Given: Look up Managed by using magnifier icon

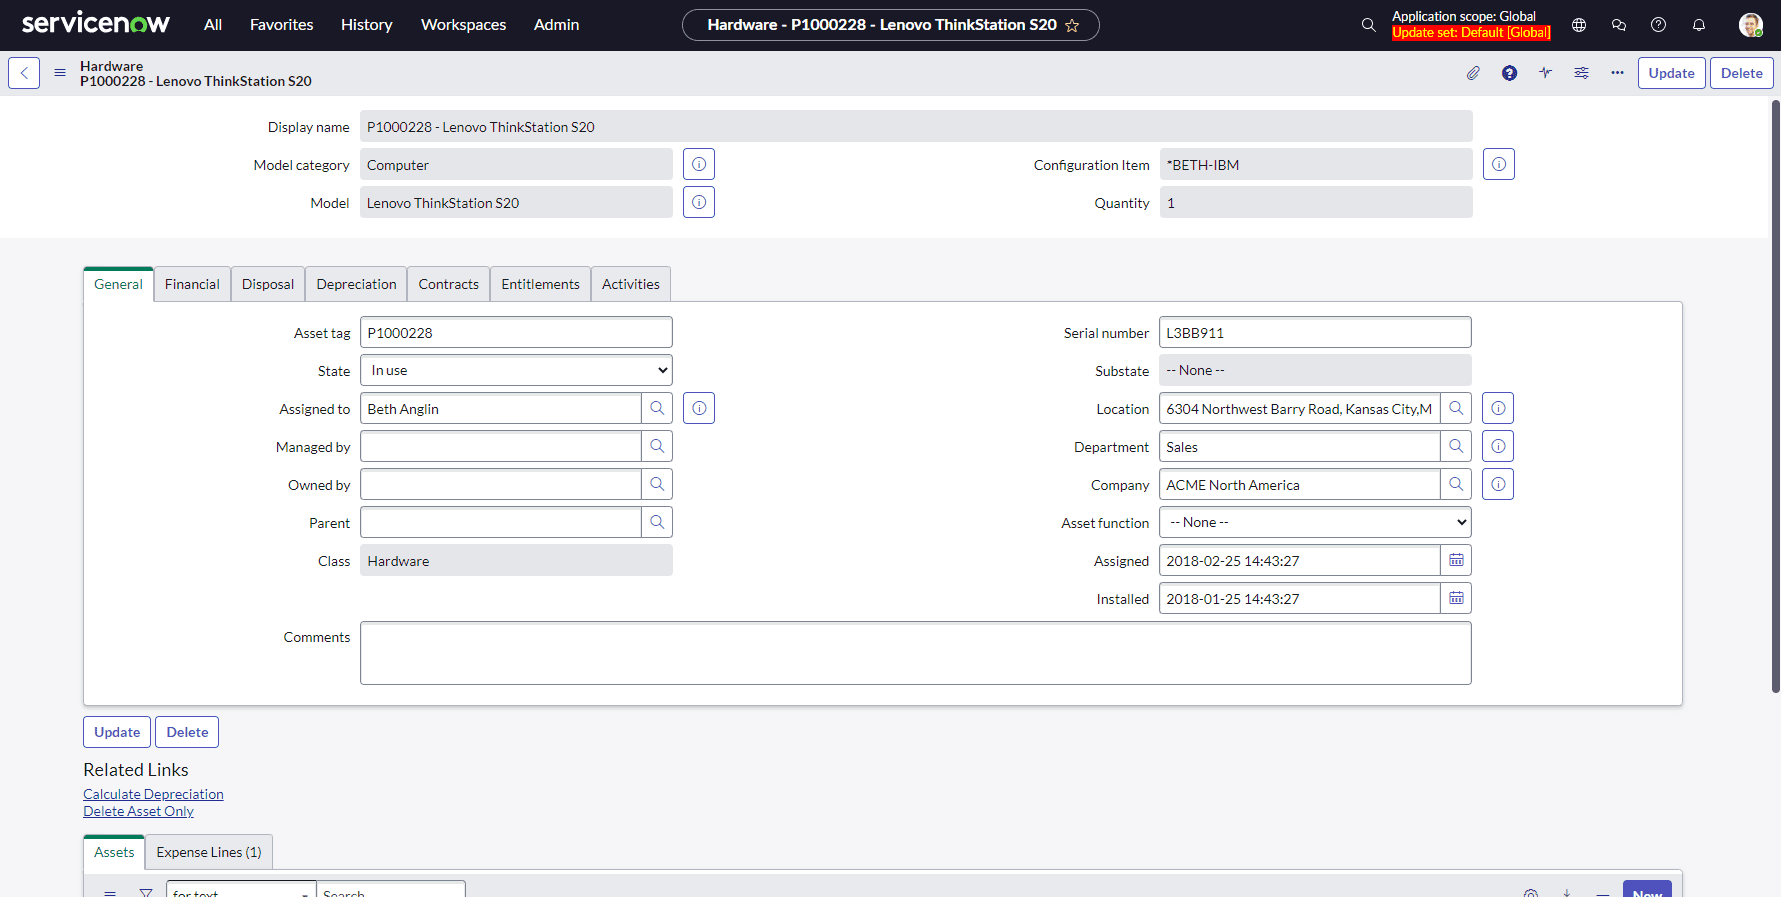Looking at the screenshot, I should 657,446.
